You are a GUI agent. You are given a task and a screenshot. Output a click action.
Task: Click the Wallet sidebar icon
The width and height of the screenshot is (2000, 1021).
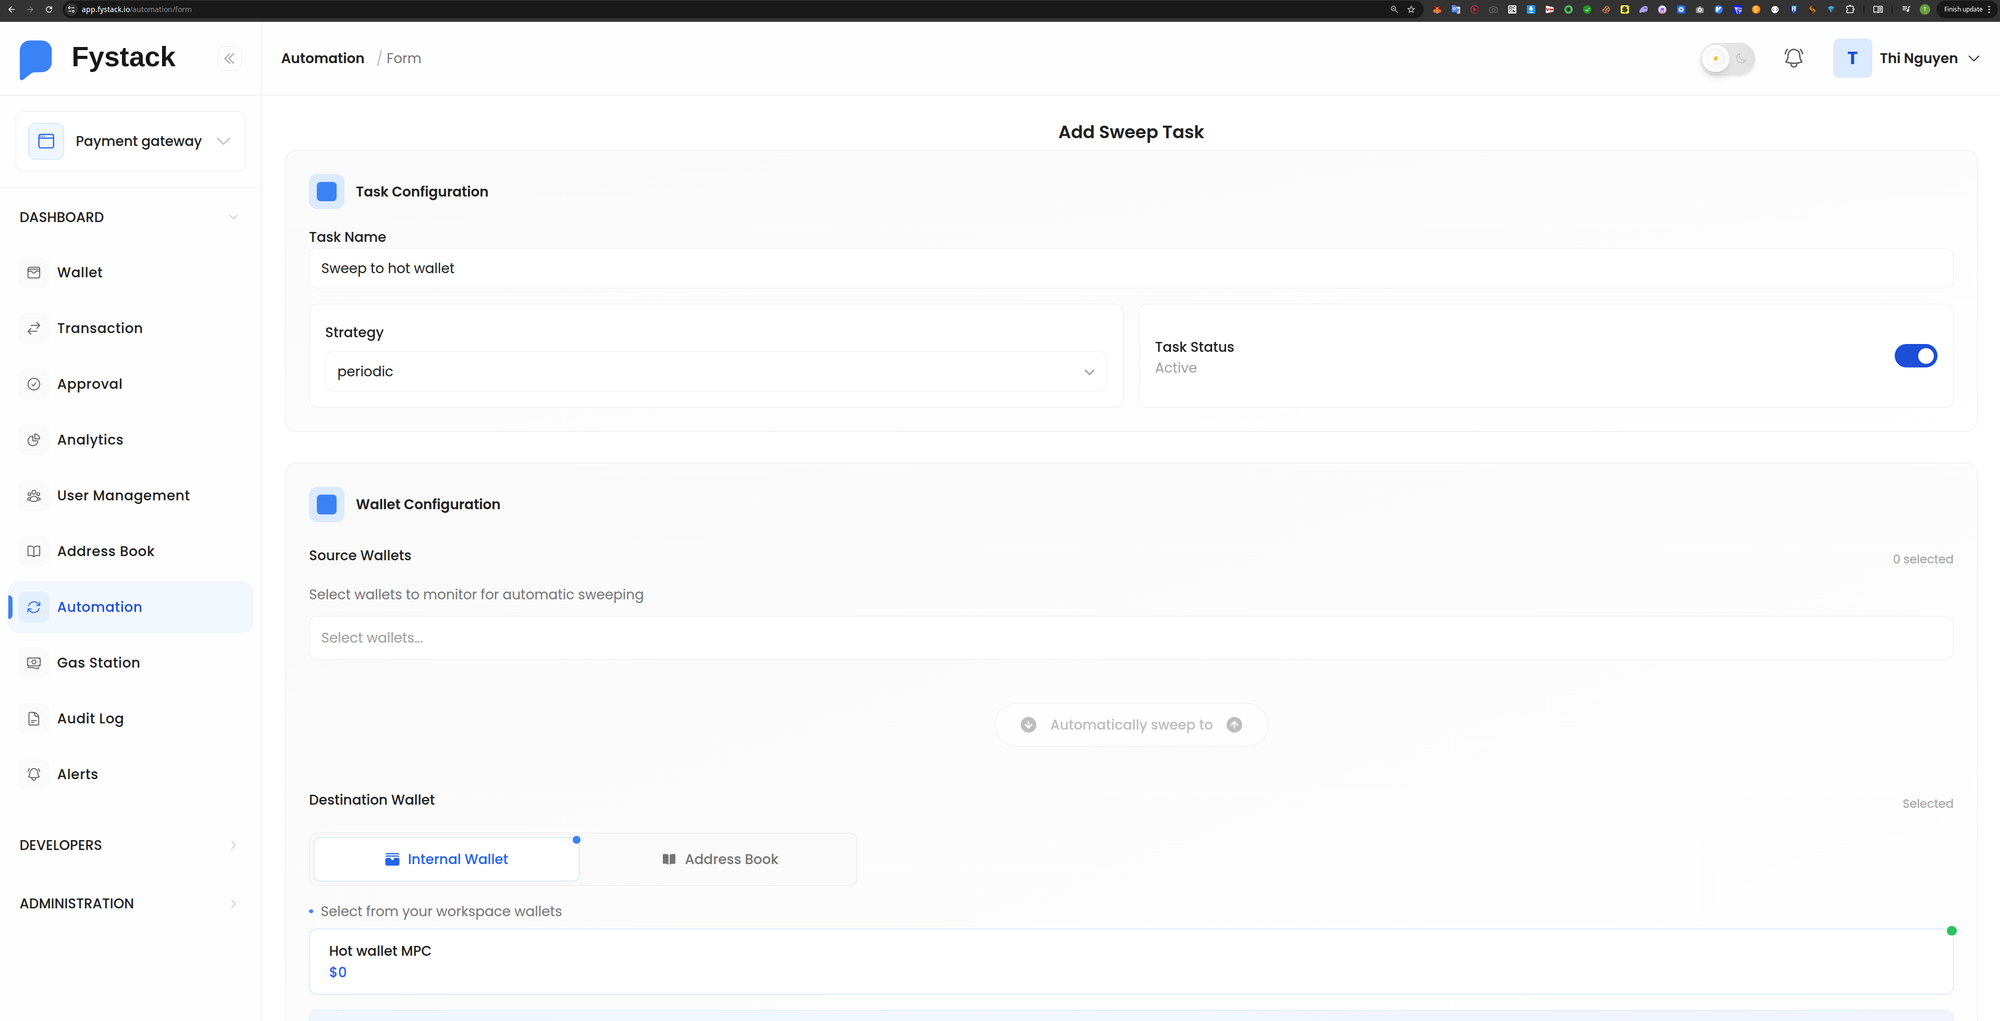[34, 273]
